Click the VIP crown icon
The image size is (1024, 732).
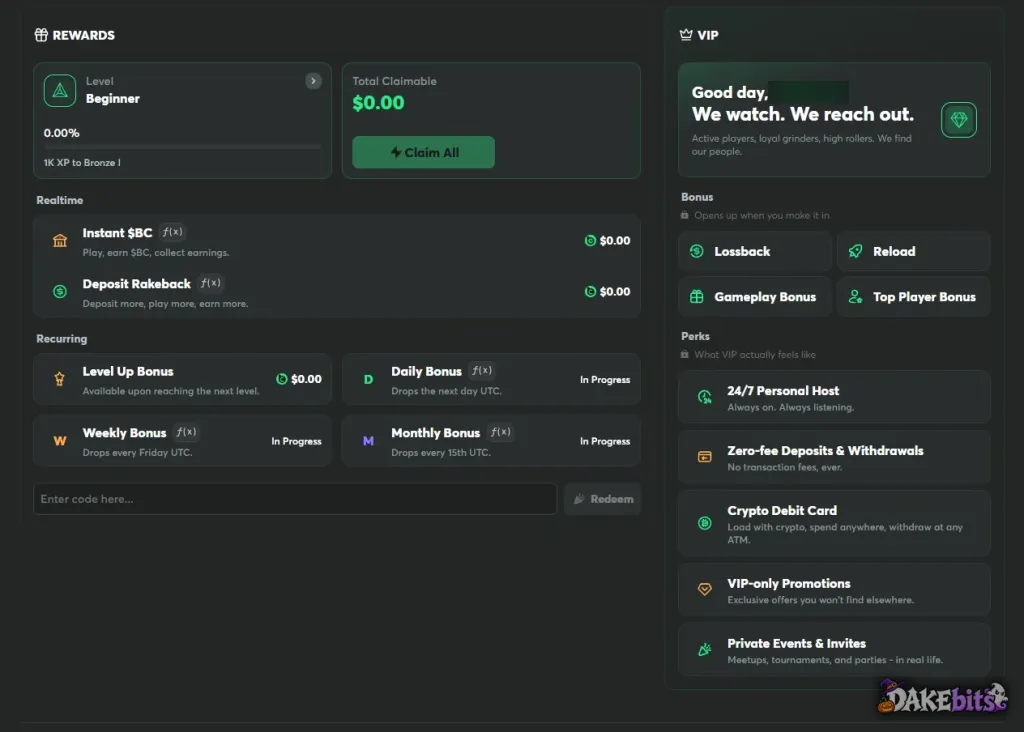click(x=686, y=35)
